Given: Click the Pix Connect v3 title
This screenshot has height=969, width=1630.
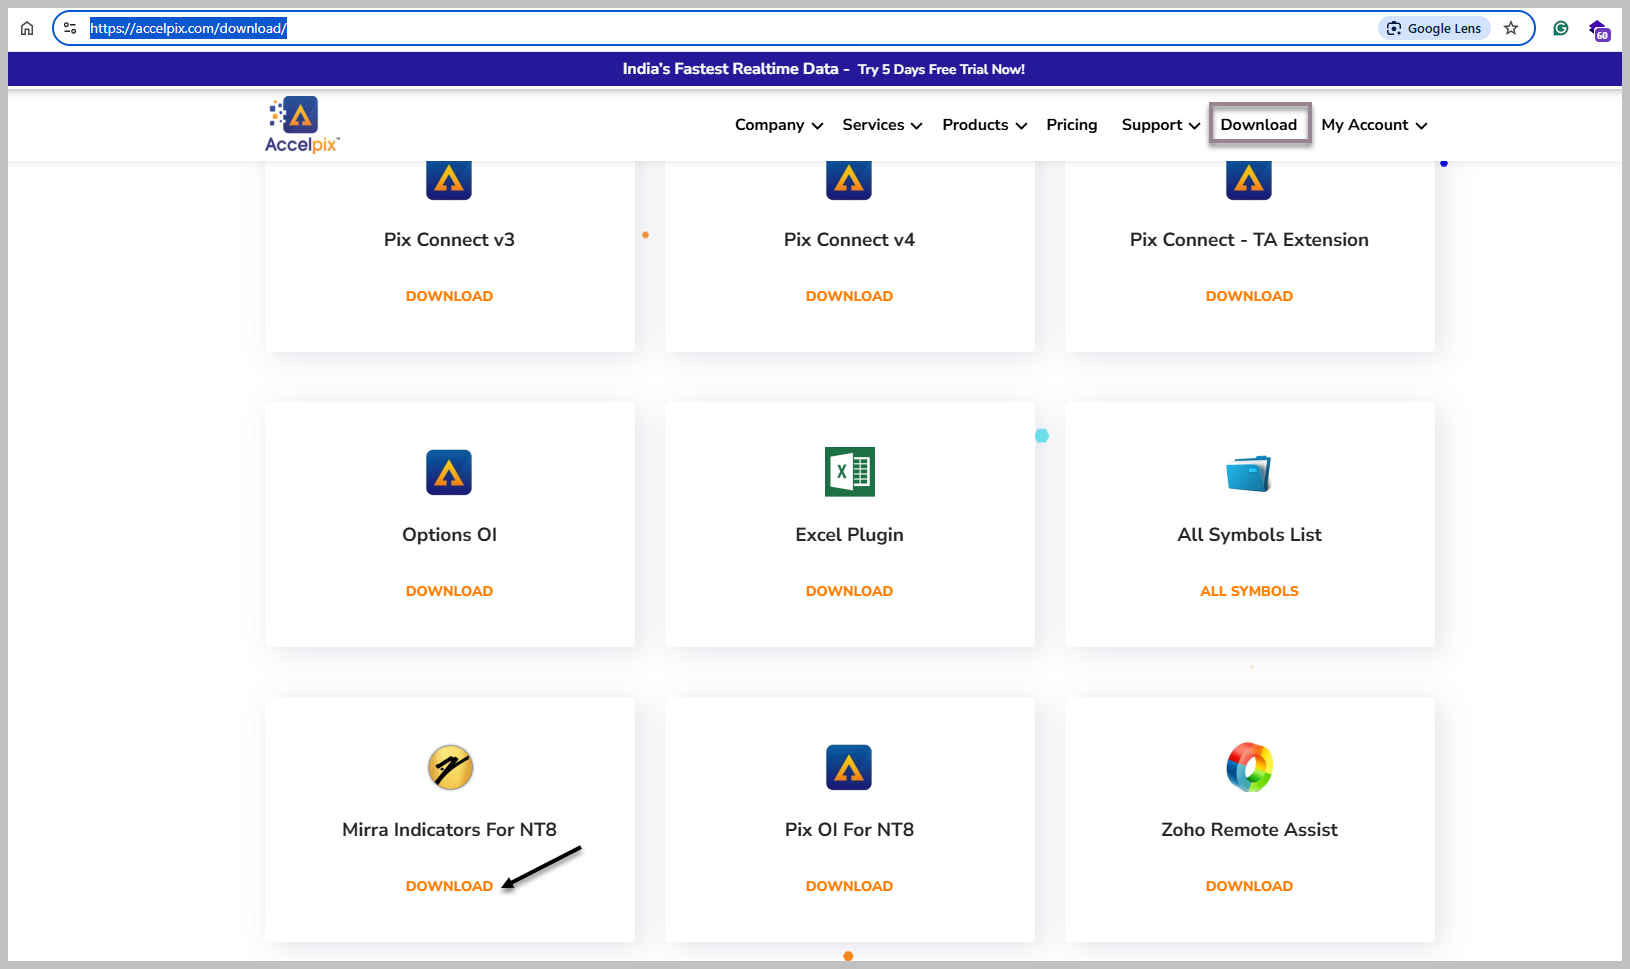Looking at the screenshot, I should (449, 240).
